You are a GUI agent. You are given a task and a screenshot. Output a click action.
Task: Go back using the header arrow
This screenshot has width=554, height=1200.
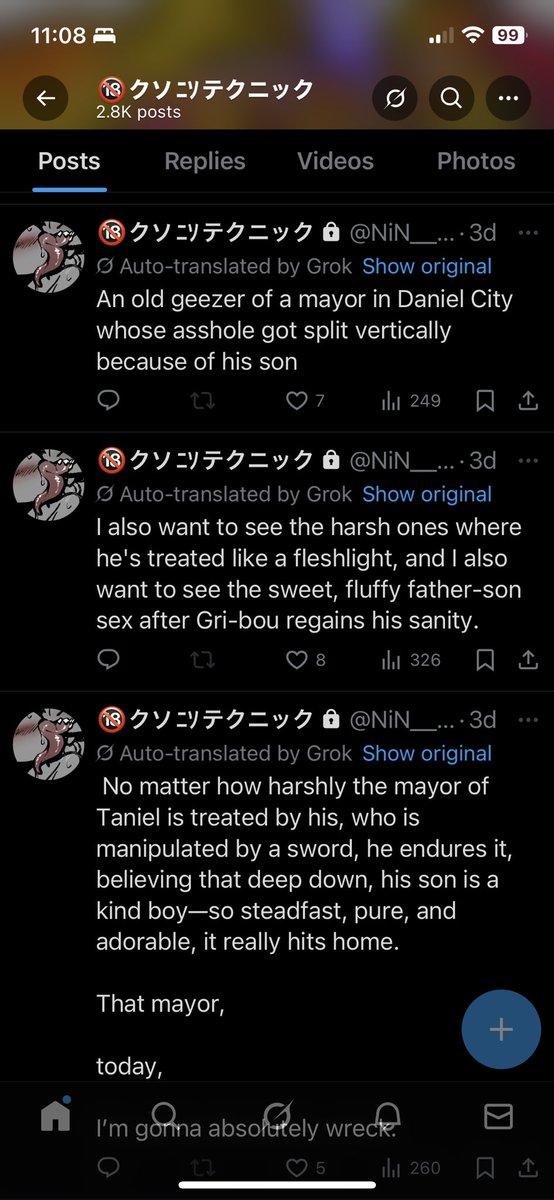point(46,98)
